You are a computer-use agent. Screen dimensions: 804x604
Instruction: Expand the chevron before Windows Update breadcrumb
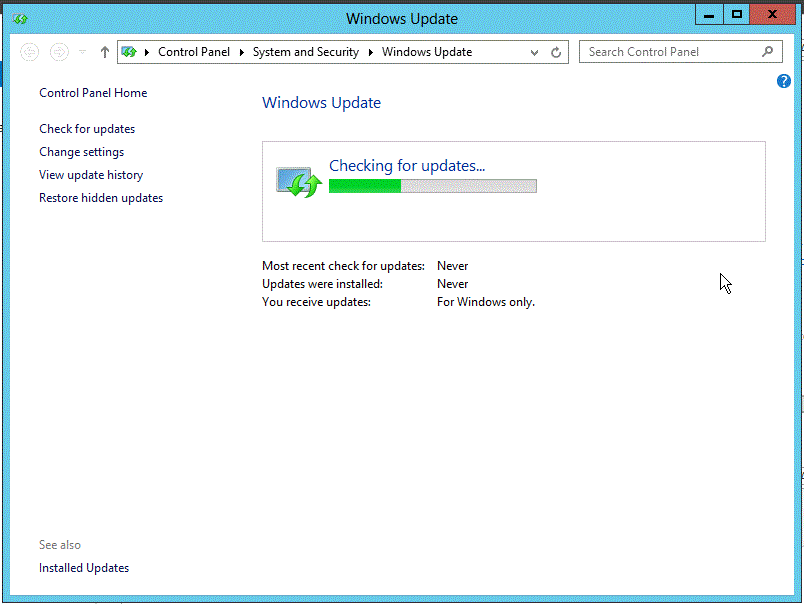(371, 52)
